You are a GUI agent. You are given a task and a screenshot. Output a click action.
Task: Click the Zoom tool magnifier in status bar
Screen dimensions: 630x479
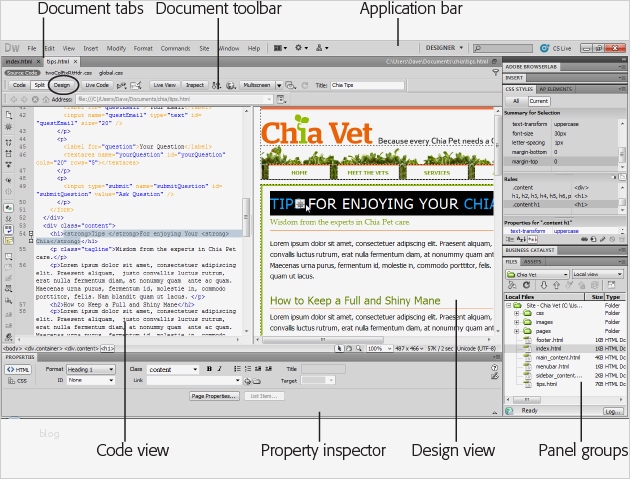click(359, 349)
